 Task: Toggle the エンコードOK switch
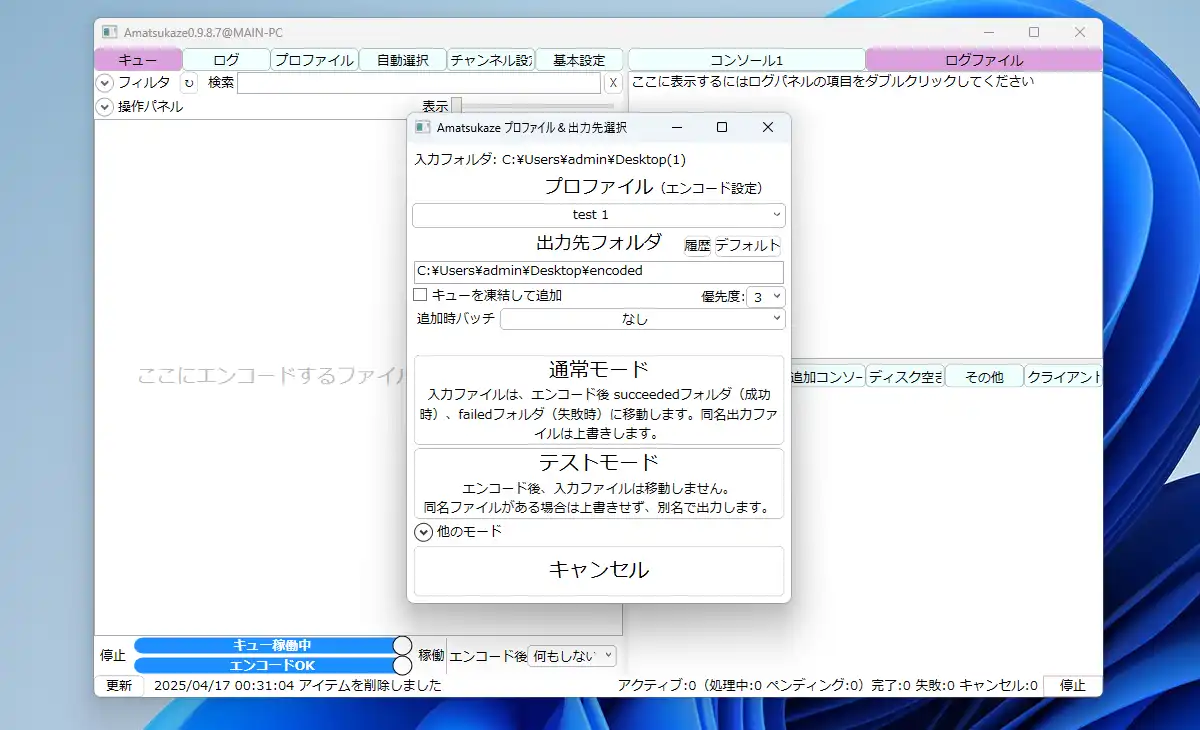coord(273,665)
